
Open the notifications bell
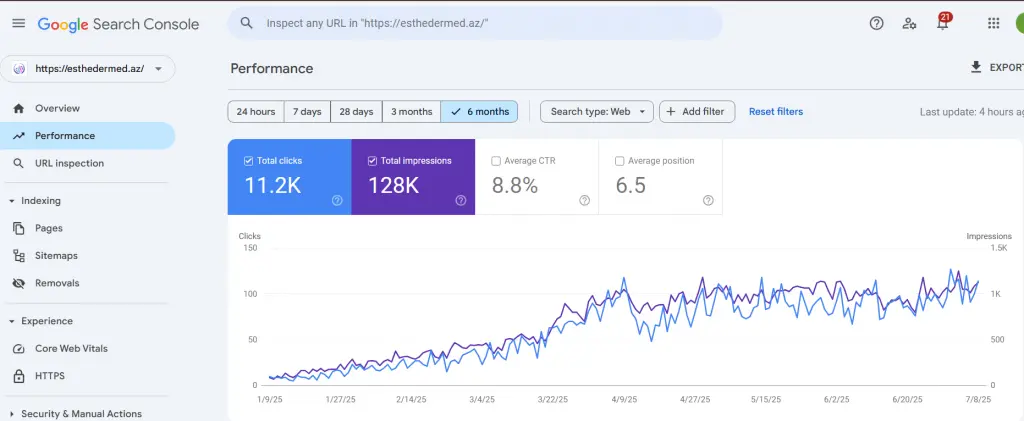click(x=942, y=25)
